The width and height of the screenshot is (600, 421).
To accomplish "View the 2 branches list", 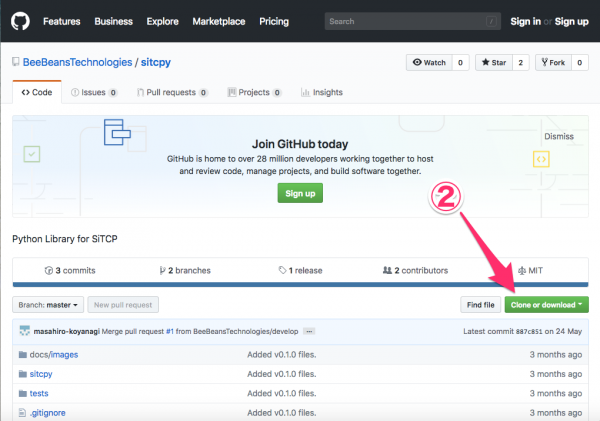I will click(x=185, y=270).
